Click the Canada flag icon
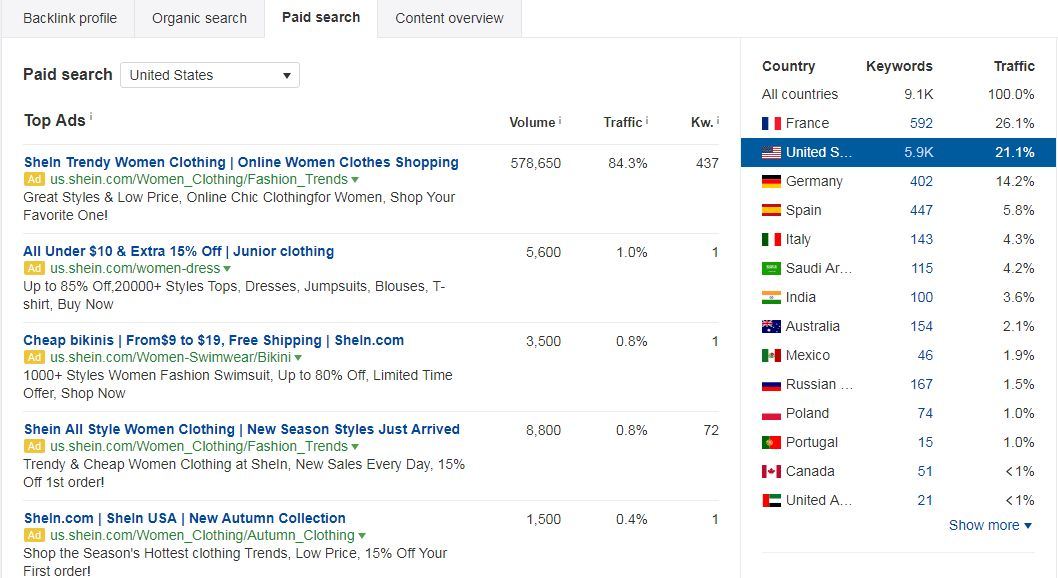 (x=771, y=471)
